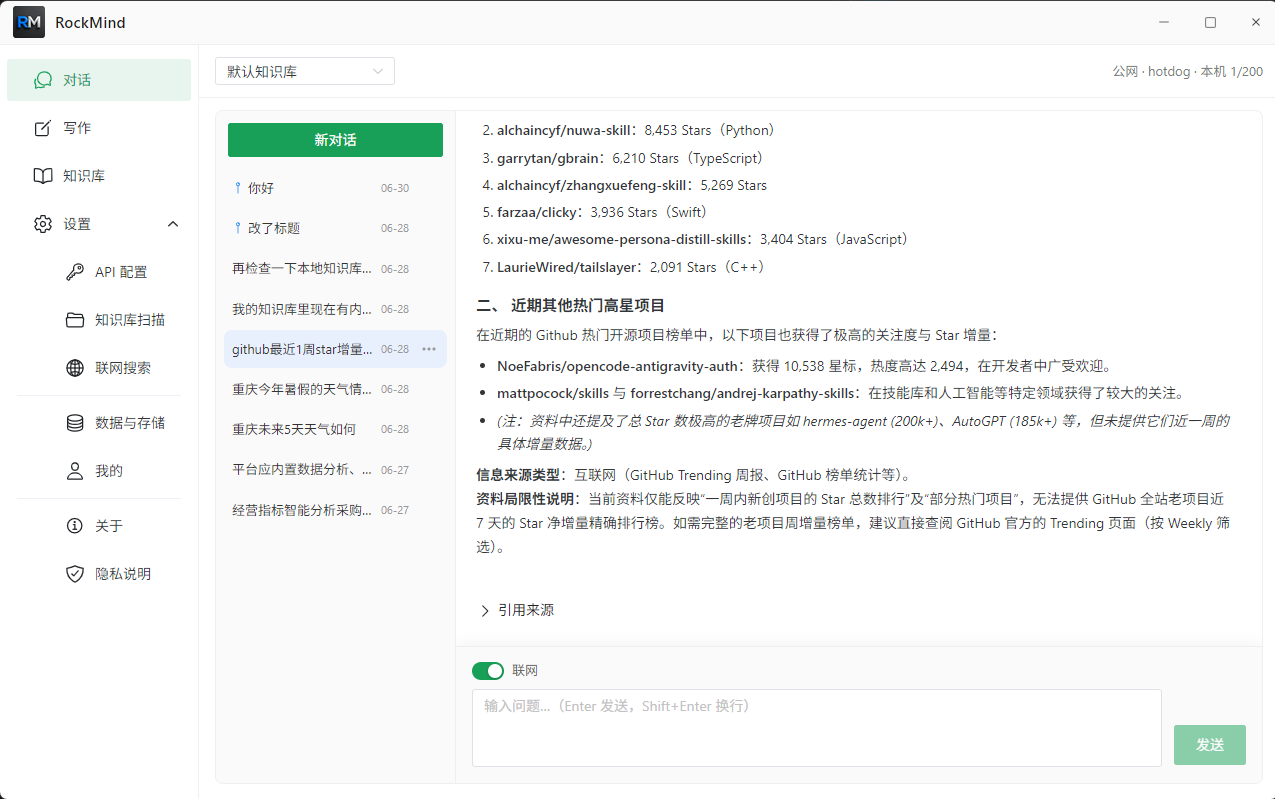Click the shield icon beside 隐私说明
Screen dimensions: 1275x799
pyautogui.click(x=75, y=574)
